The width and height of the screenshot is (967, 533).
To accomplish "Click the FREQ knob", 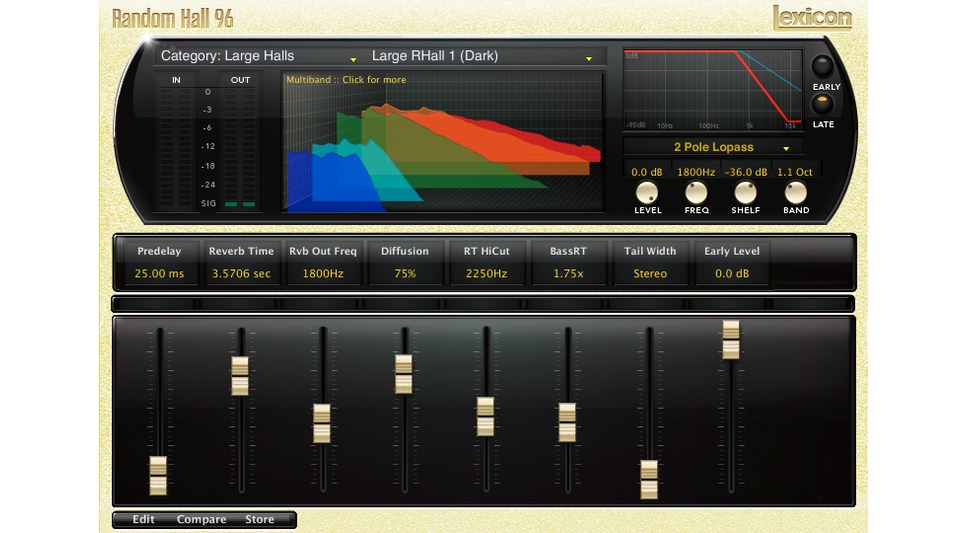I will pyautogui.click(x=696, y=192).
